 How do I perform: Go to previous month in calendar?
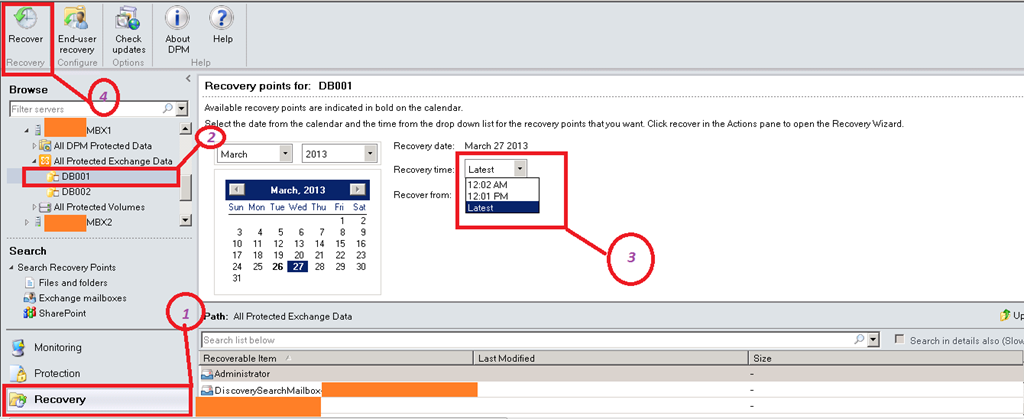(x=238, y=190)
